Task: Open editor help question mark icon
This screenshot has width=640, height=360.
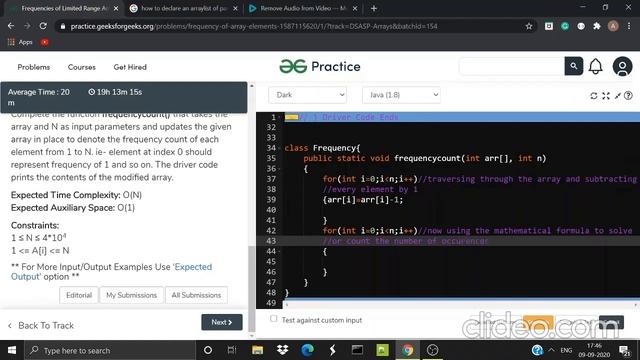Action: 629,96
